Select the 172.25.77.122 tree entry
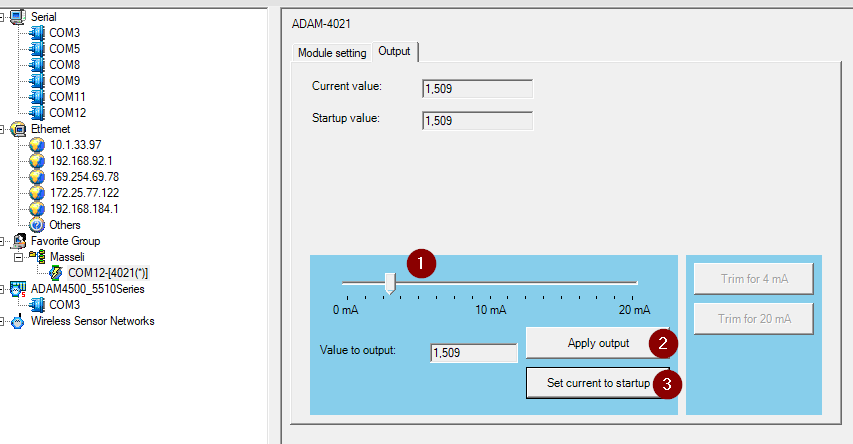This screenshot has height=444, width=853. pos(84,193)
